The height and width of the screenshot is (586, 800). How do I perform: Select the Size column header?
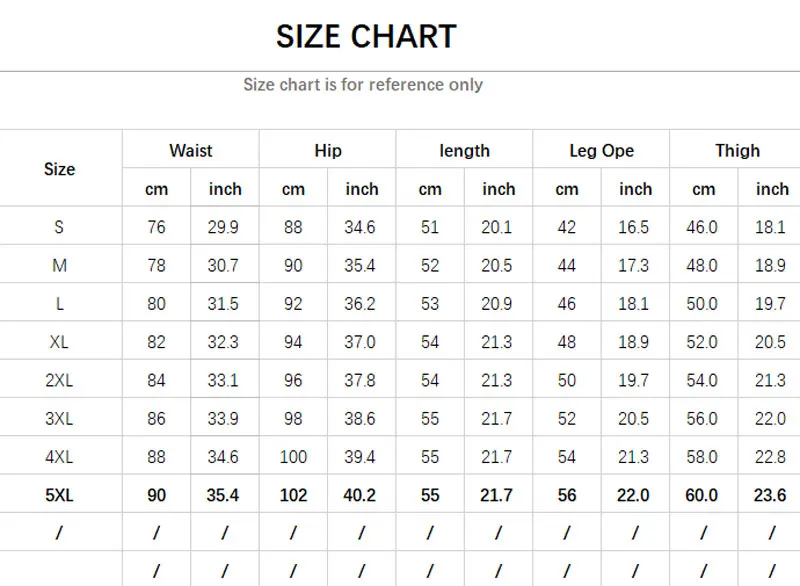(59, 169)
